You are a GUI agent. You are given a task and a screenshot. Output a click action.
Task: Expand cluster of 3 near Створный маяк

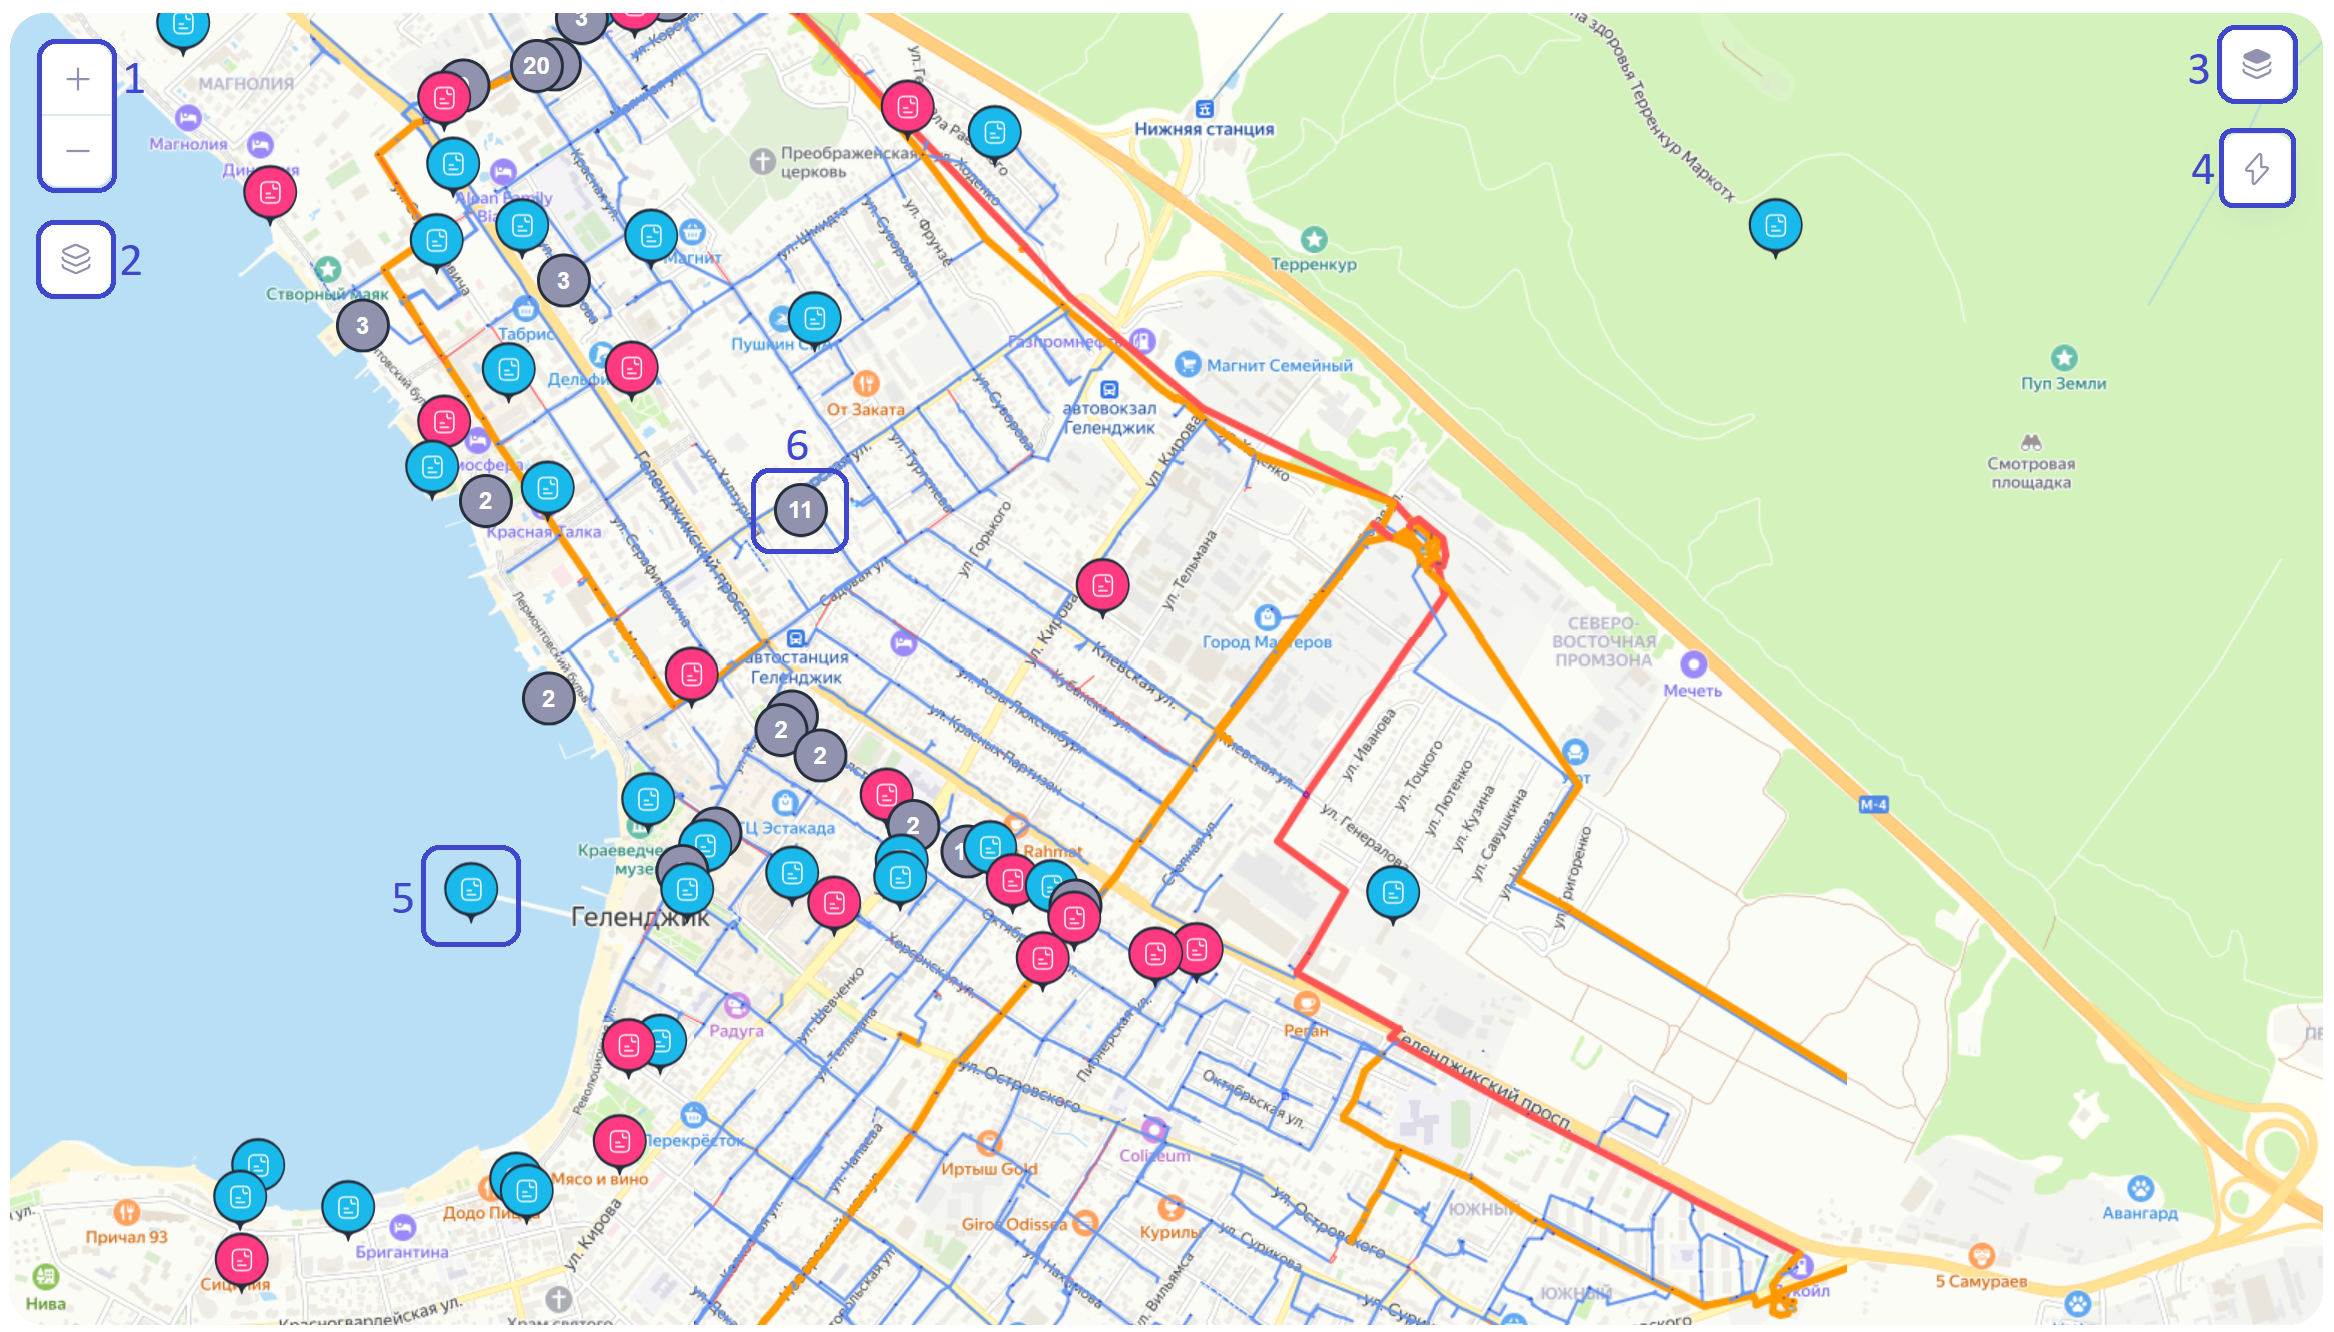pos(362,326)
